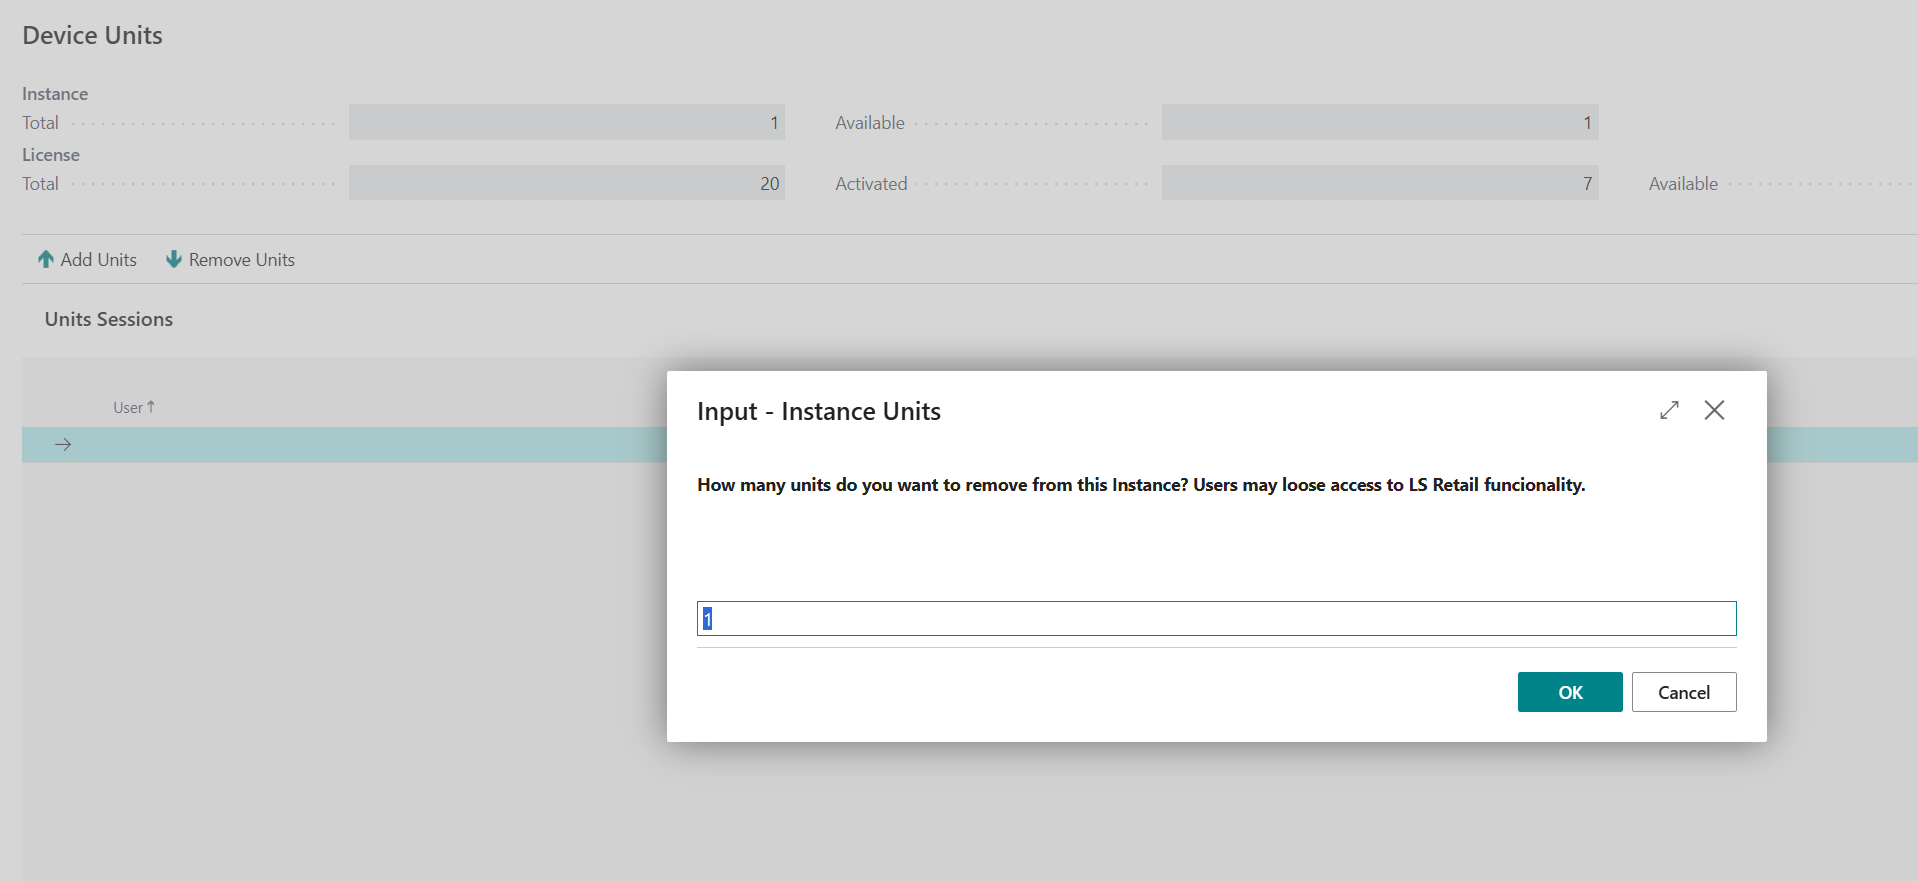Click the Device Units page title

pos(92,35)
